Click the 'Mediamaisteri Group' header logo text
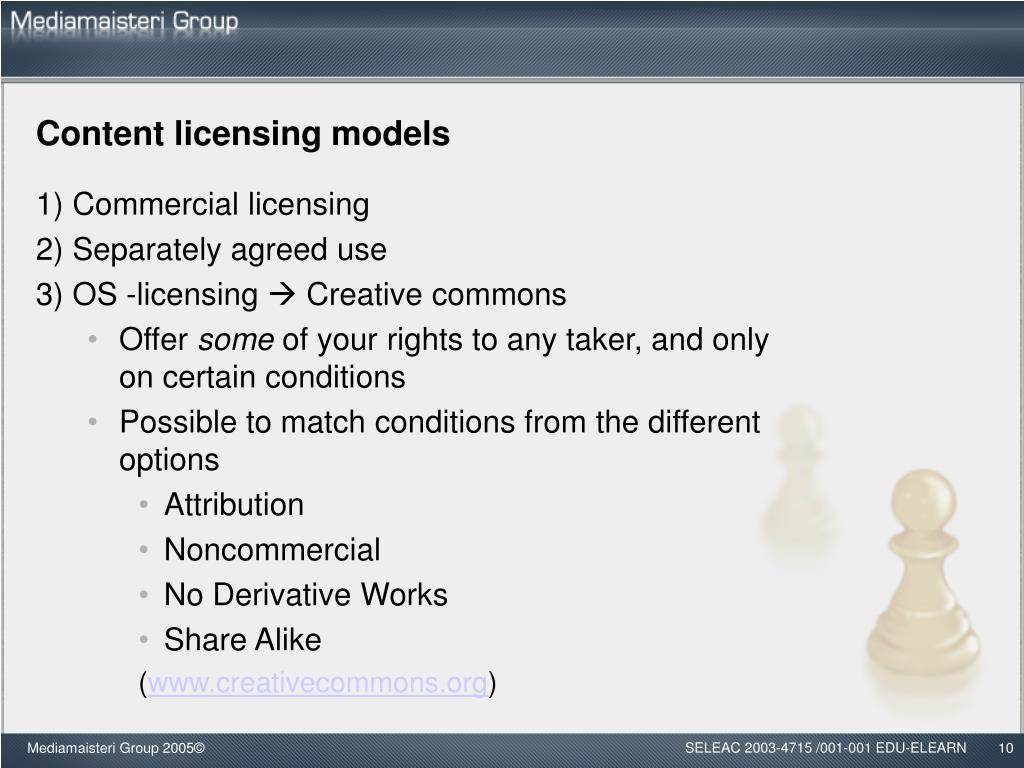The image size is (1024, 768). (124, 22)
